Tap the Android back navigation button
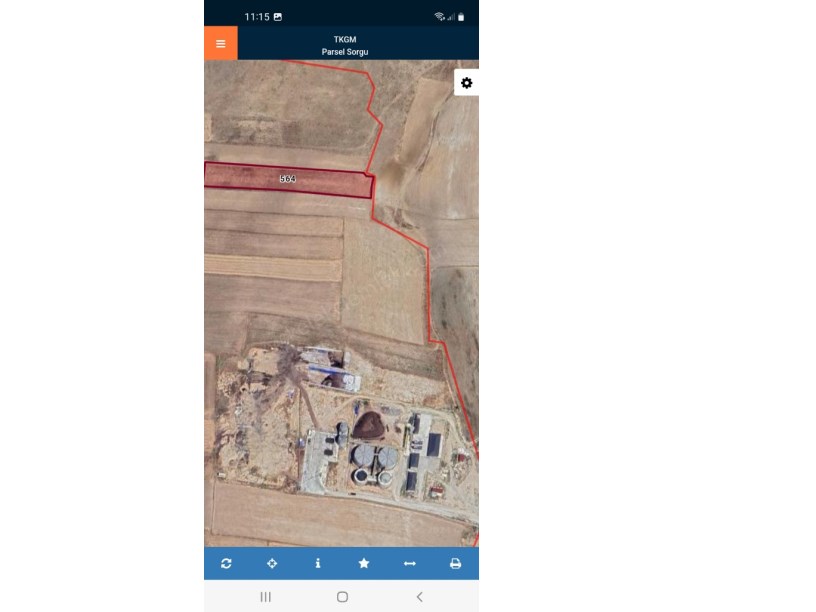This screenshot has width=816, height=612. tap(419, 596)
